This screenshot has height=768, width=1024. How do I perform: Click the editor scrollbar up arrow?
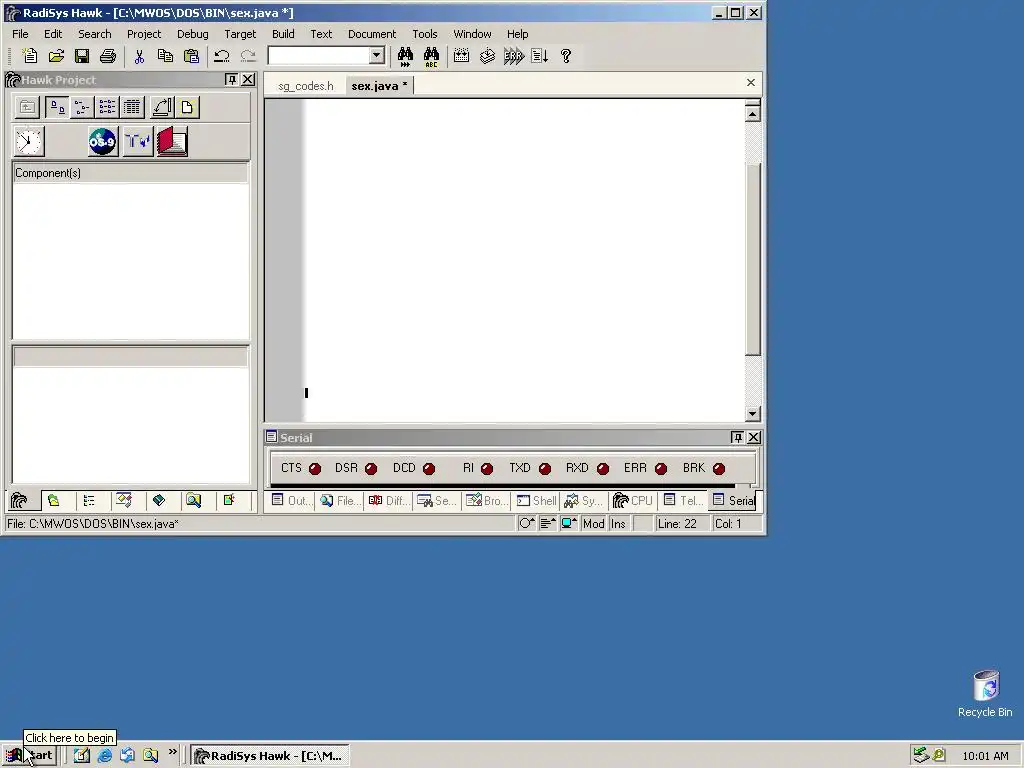752,114
